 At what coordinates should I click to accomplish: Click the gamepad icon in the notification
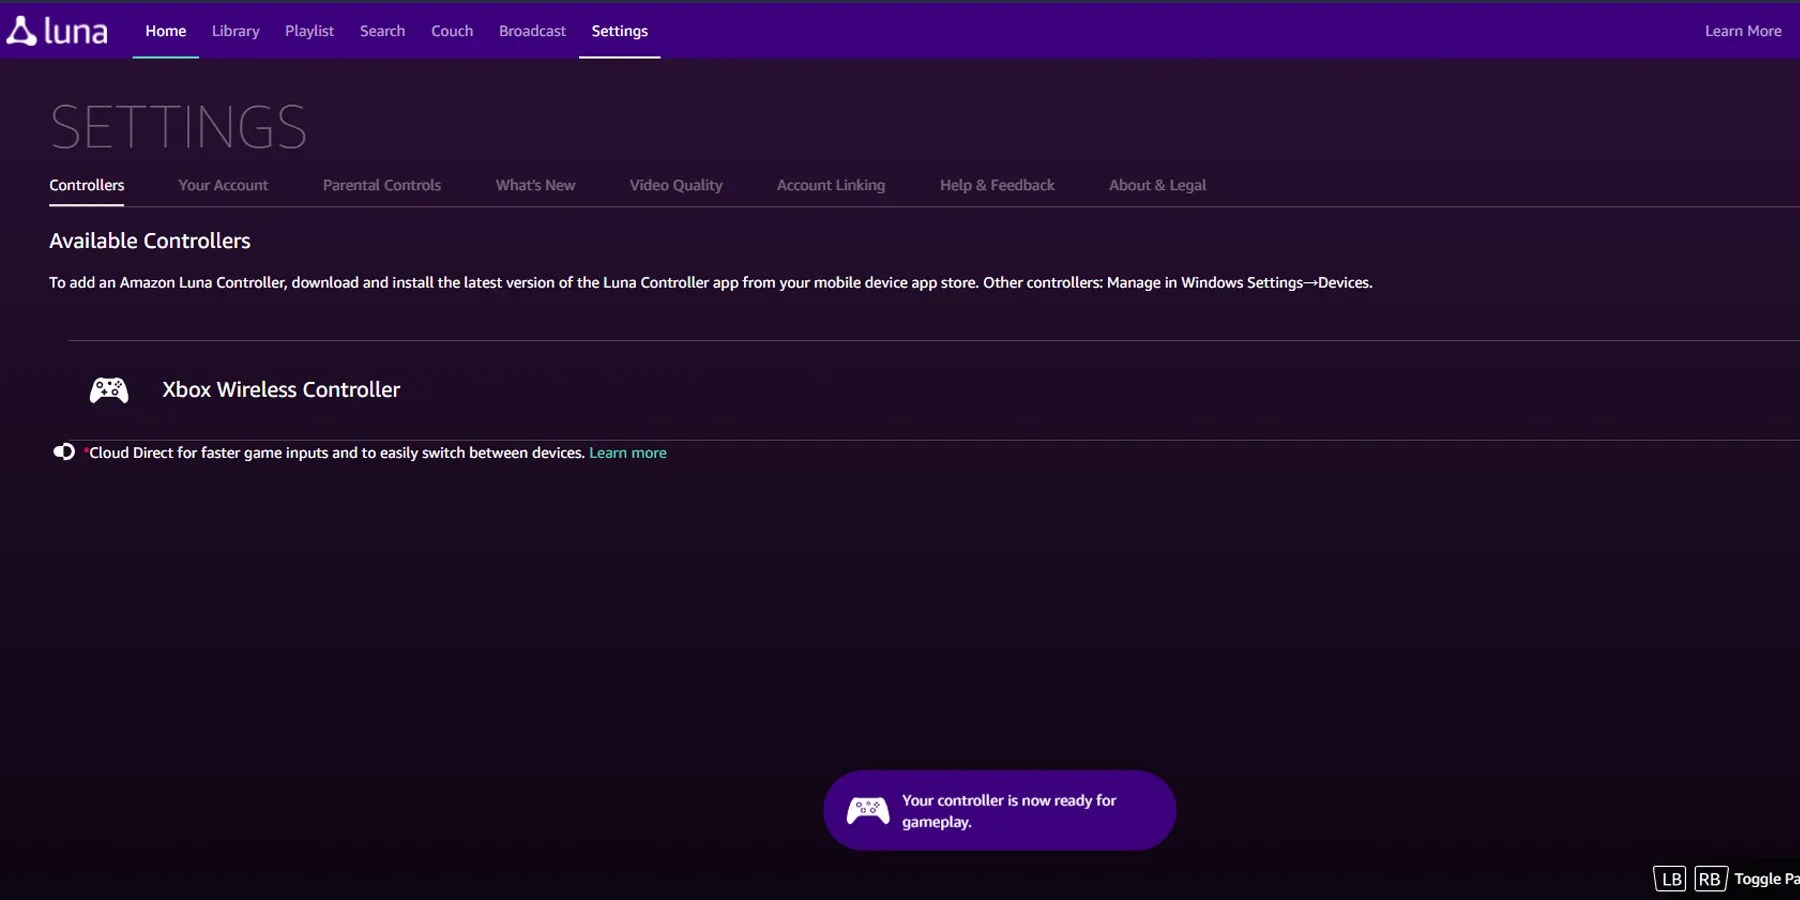868,810
